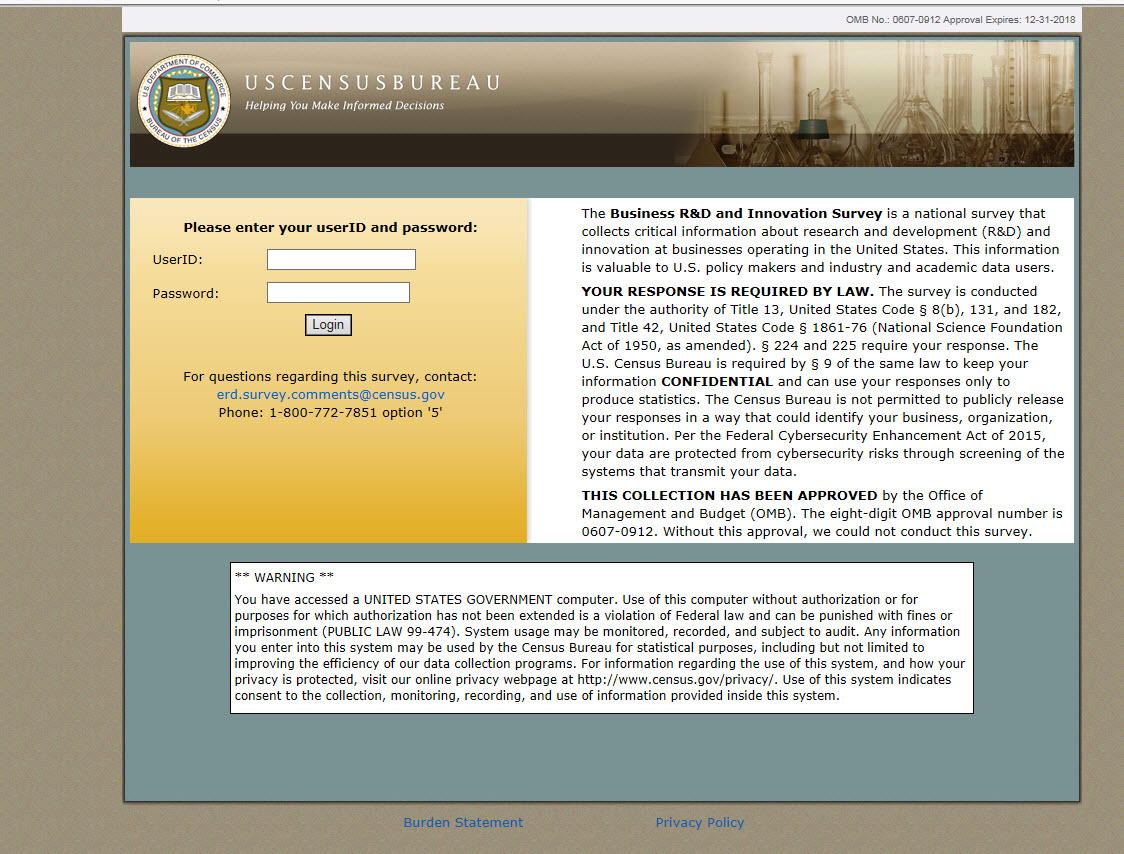This screenshot has height=854, width=1124.
Task: Open the Burden Statement link
Action: pos(463,822)
